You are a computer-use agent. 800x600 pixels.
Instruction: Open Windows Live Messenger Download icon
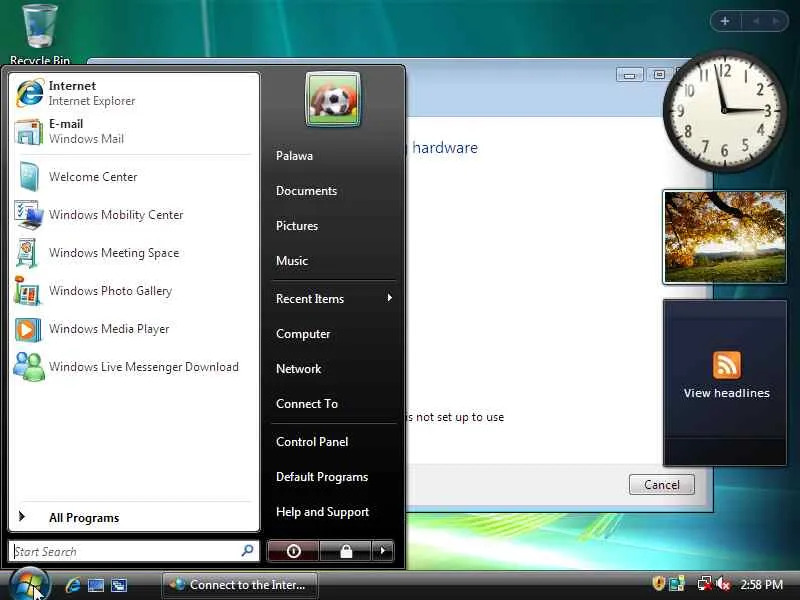pos(29,367)
